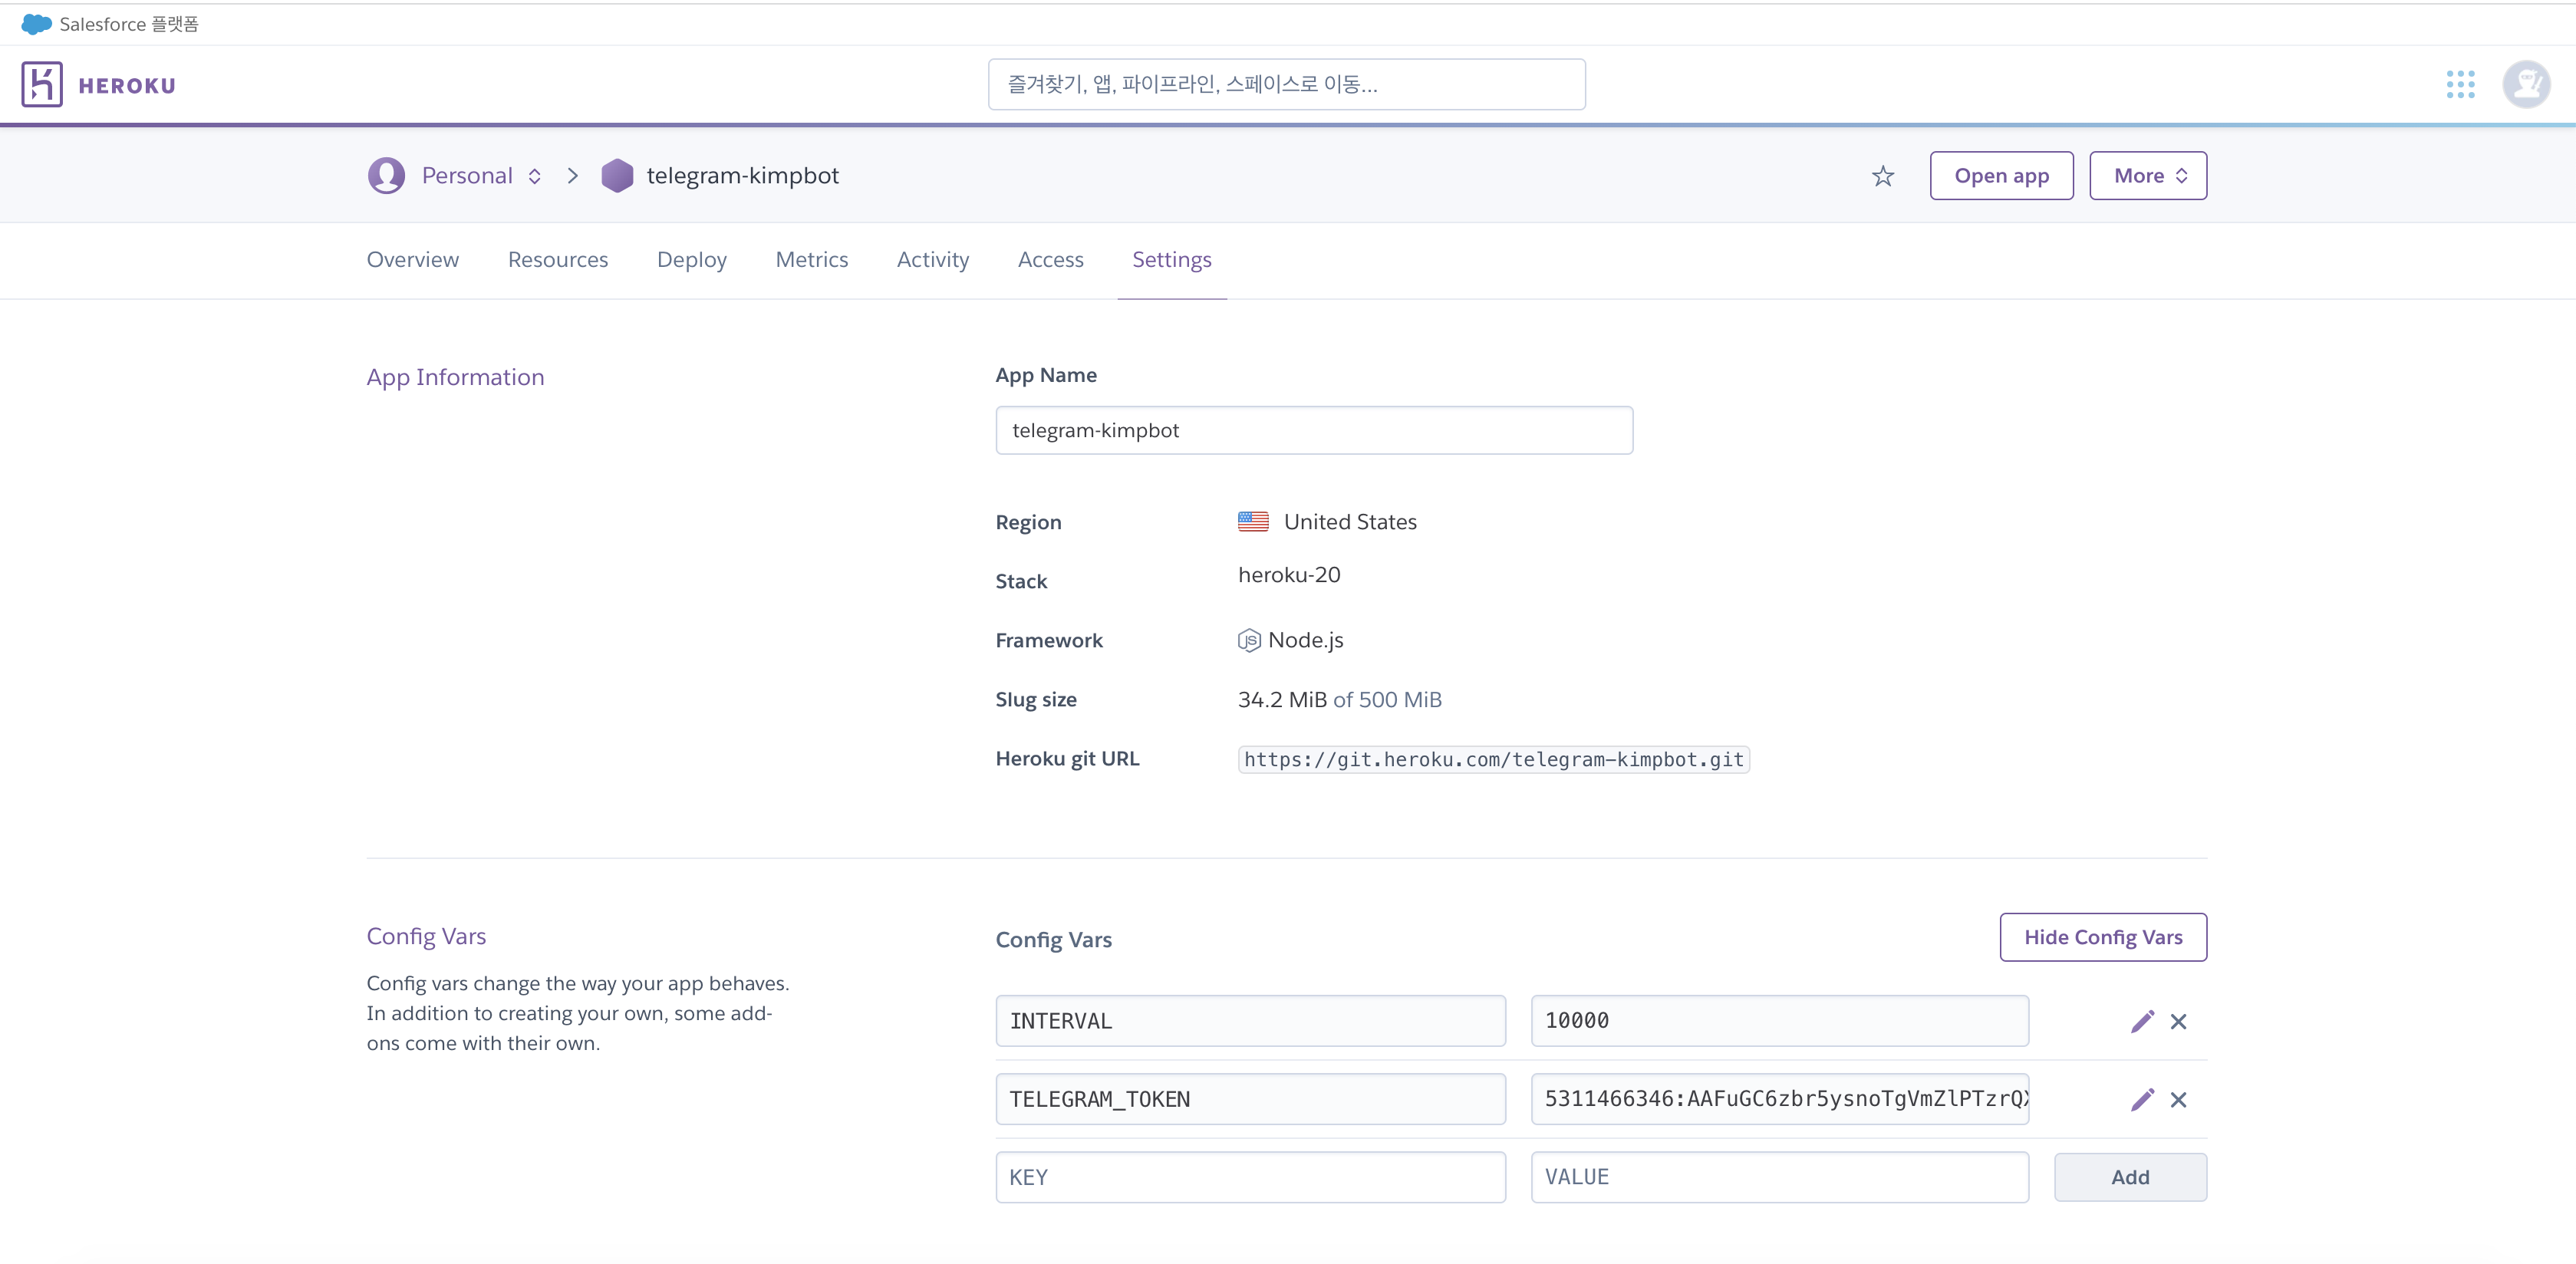Favorite the app with the star icon

[x=1883, y=176]
